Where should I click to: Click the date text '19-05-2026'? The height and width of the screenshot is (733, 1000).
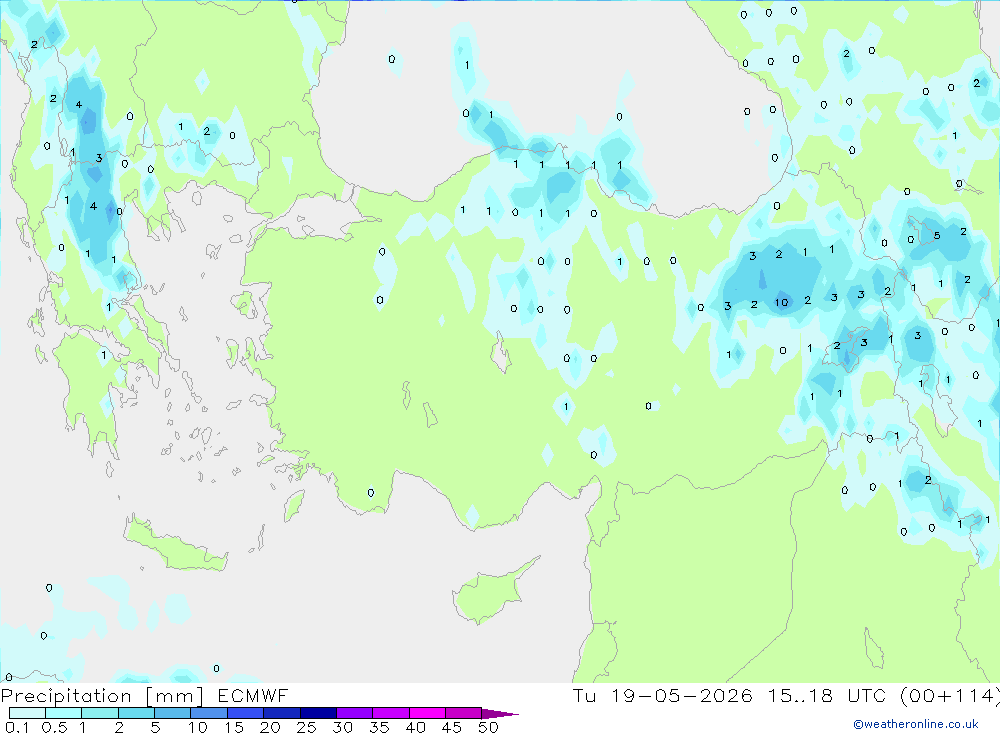click(681, 695)
